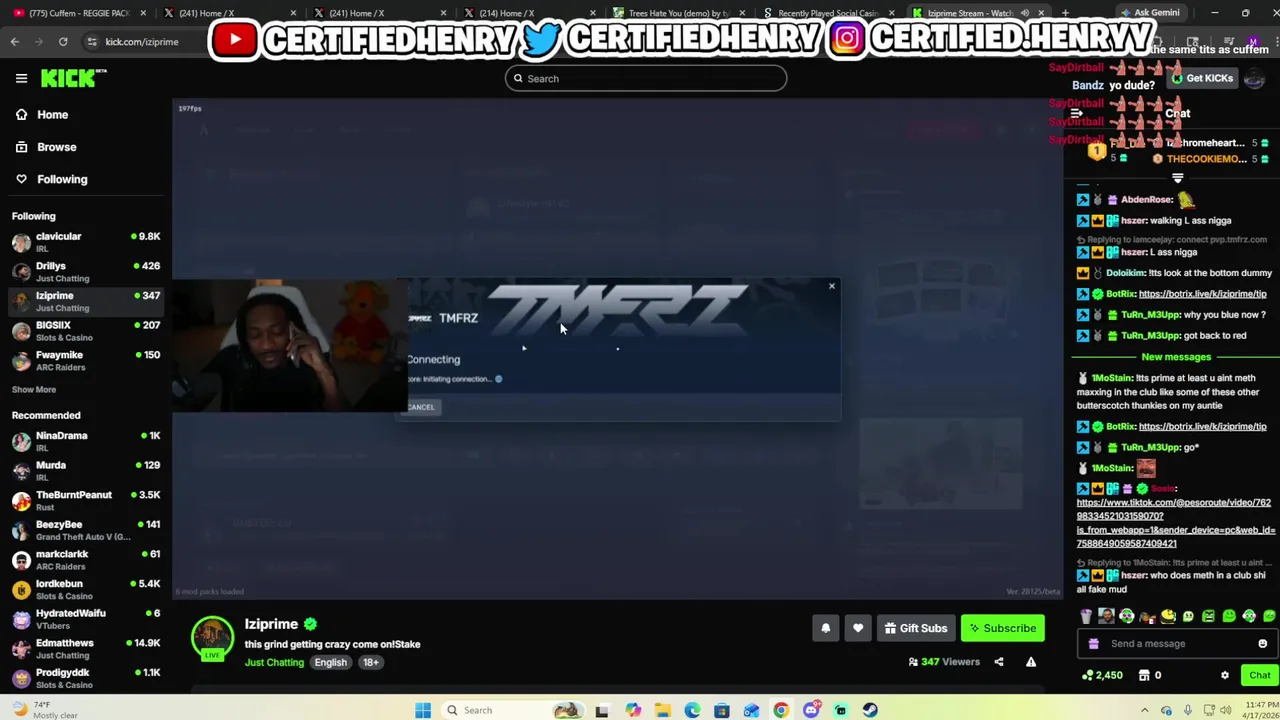This screenshot has height=720, width=1280.
Task: Click the 2,450 channel points balance
Action: (1103, 676)
